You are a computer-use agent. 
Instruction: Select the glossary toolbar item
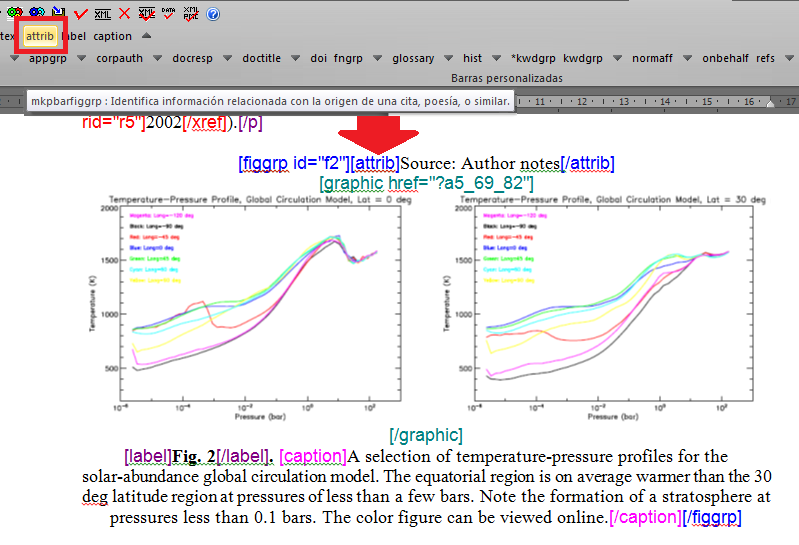tap(413, 59)
